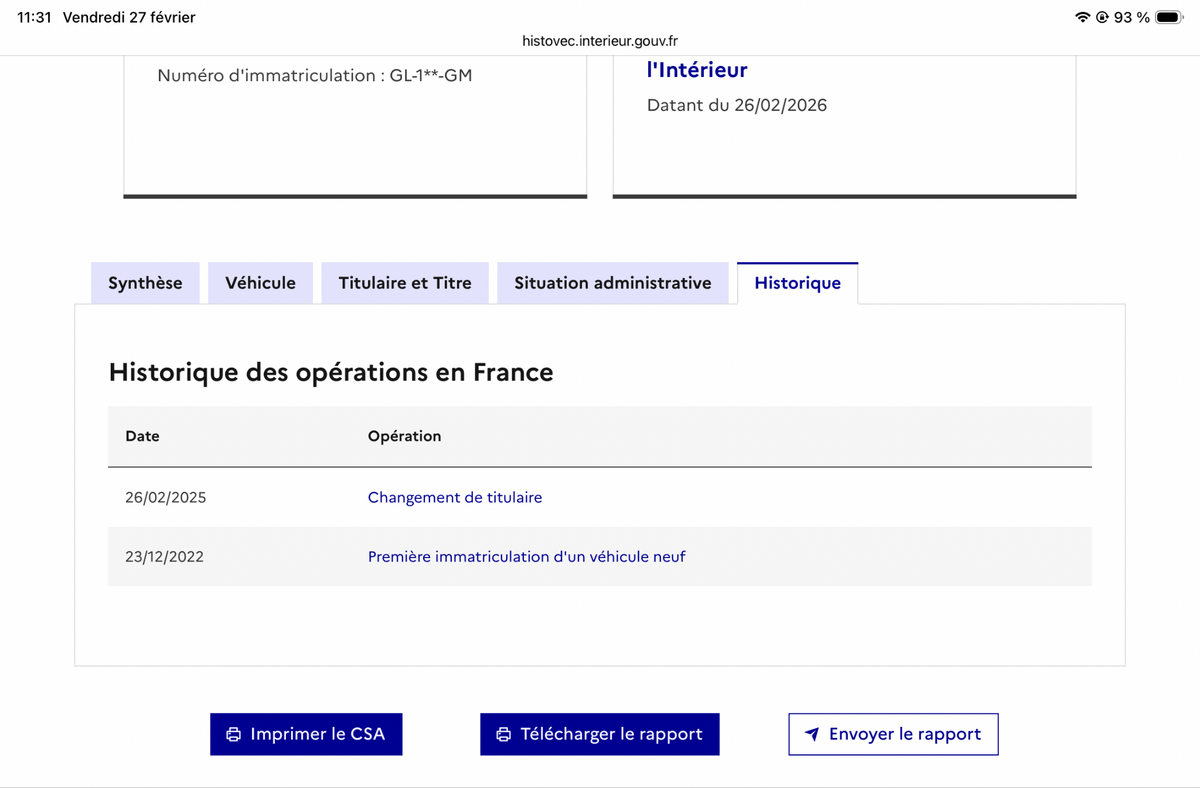Image resolution: width=1200 pixels, height=788 pixels.
Task: Open the Titulaire et Titre tab
Action: 405,283
